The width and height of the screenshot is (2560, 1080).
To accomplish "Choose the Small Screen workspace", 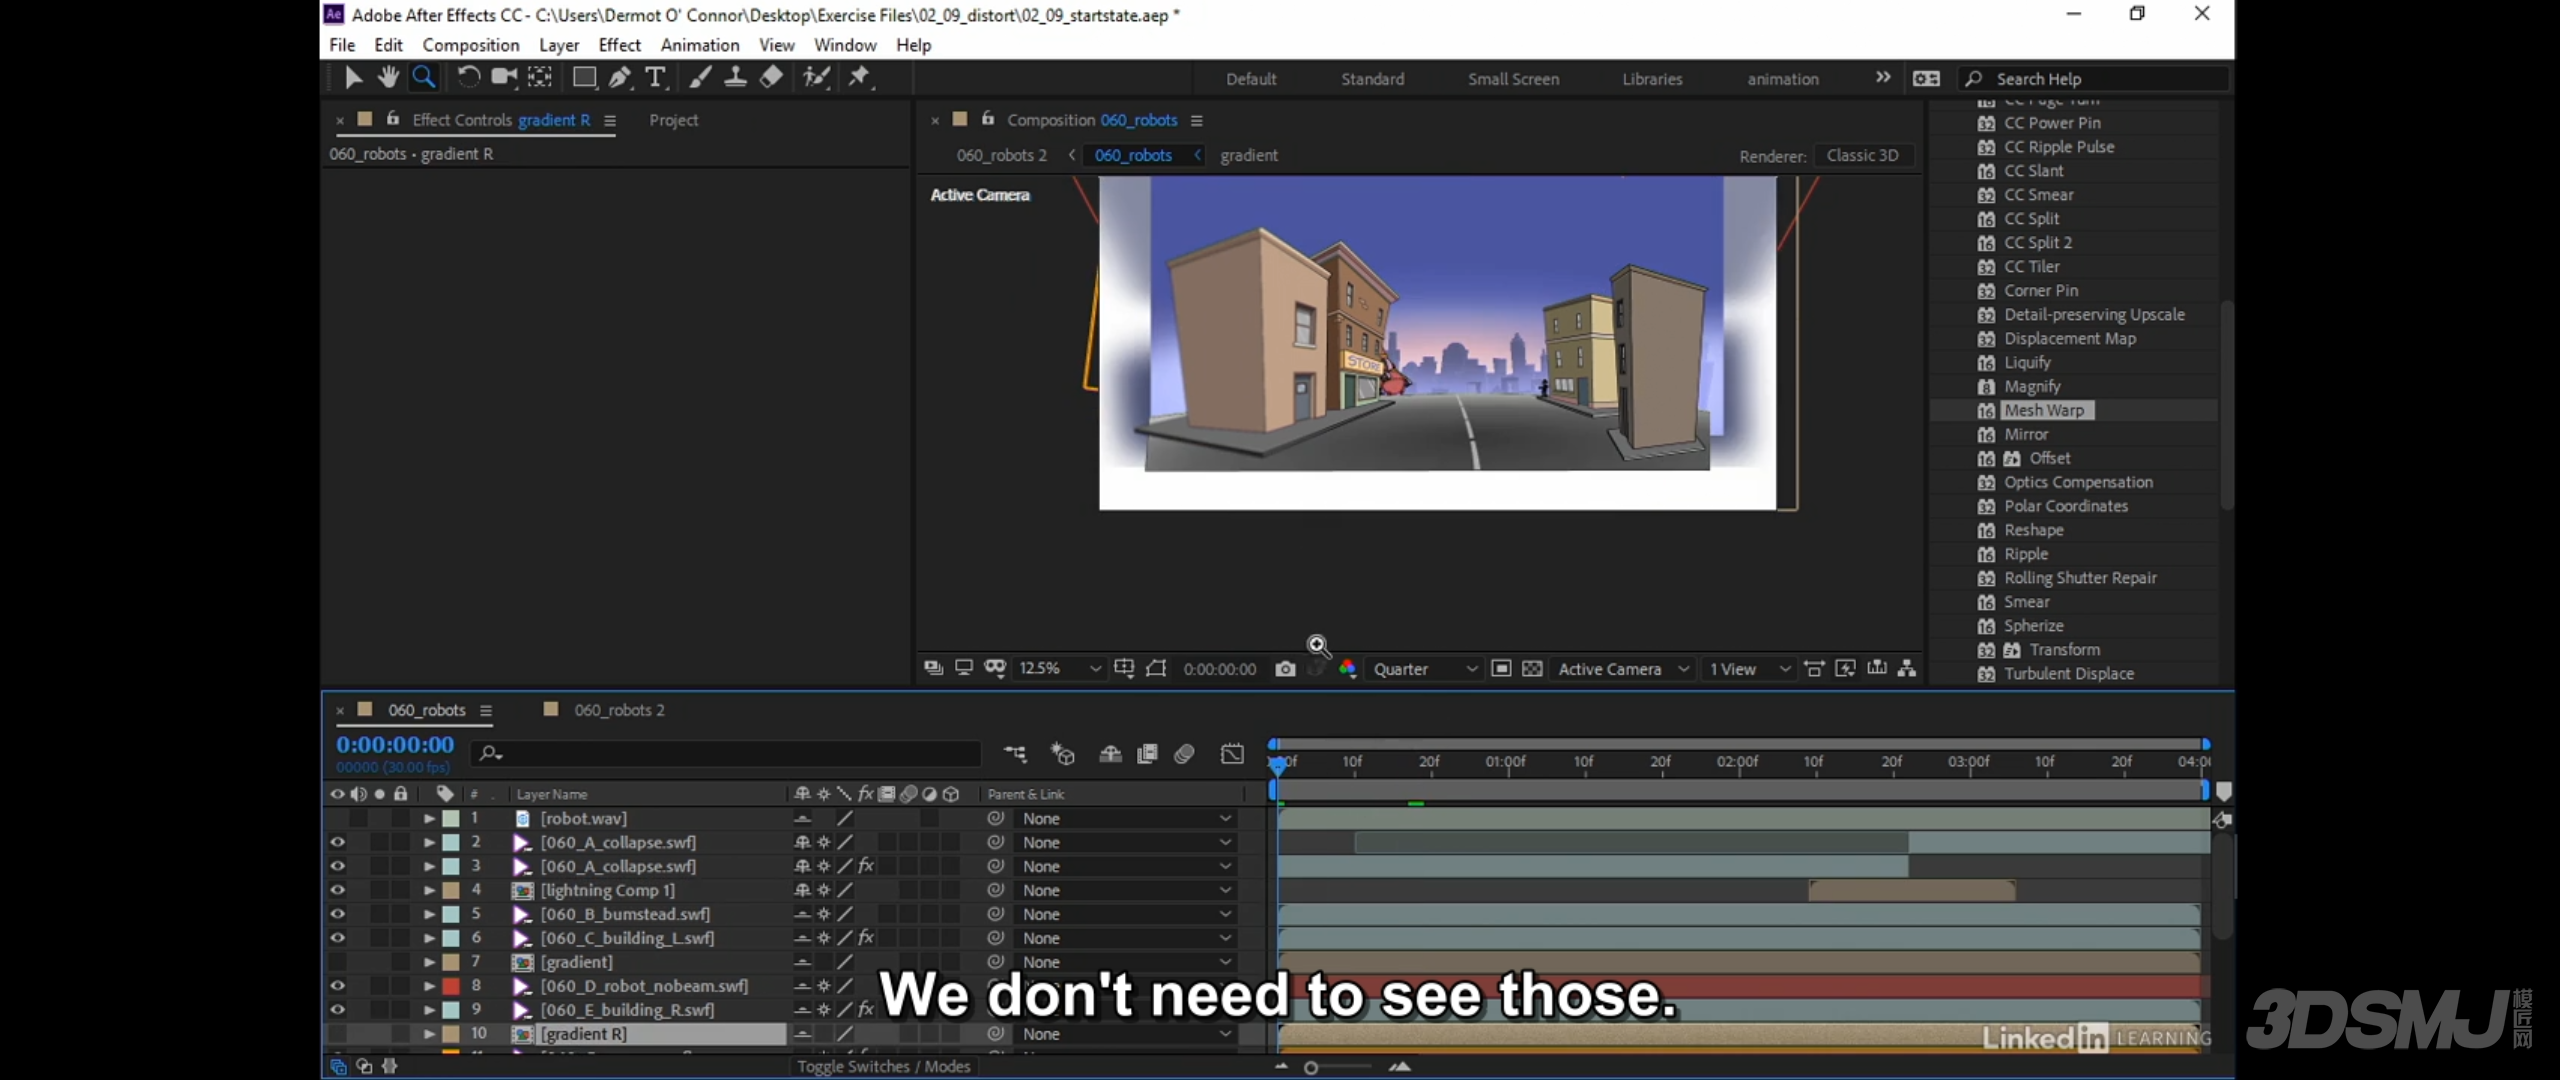I will (x=1513, y=79).
